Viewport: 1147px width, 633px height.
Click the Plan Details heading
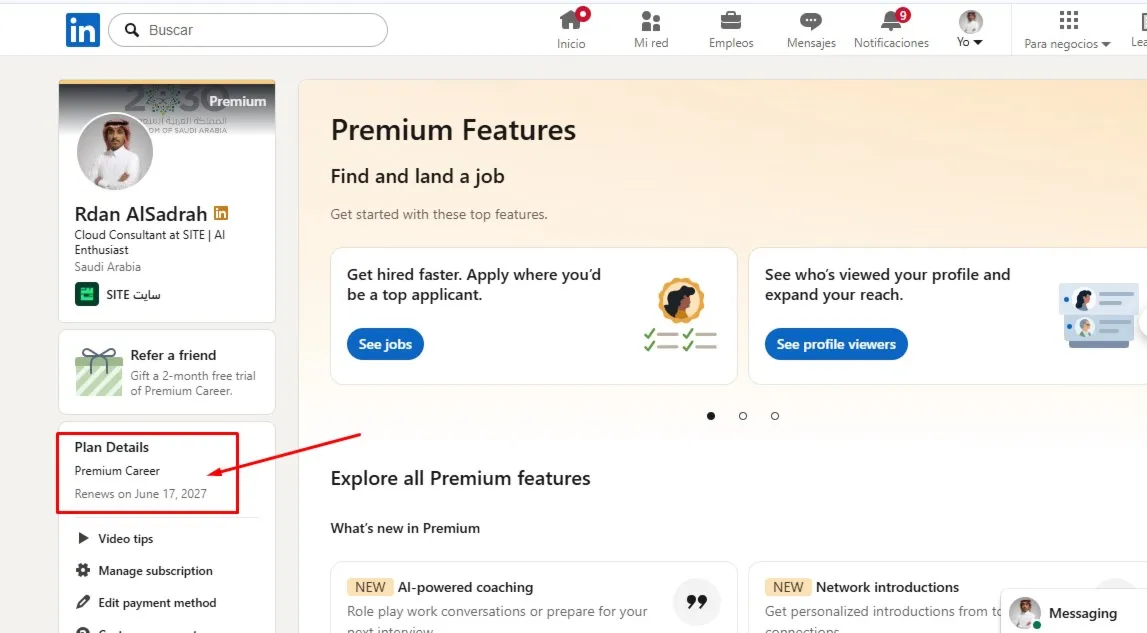112,447
